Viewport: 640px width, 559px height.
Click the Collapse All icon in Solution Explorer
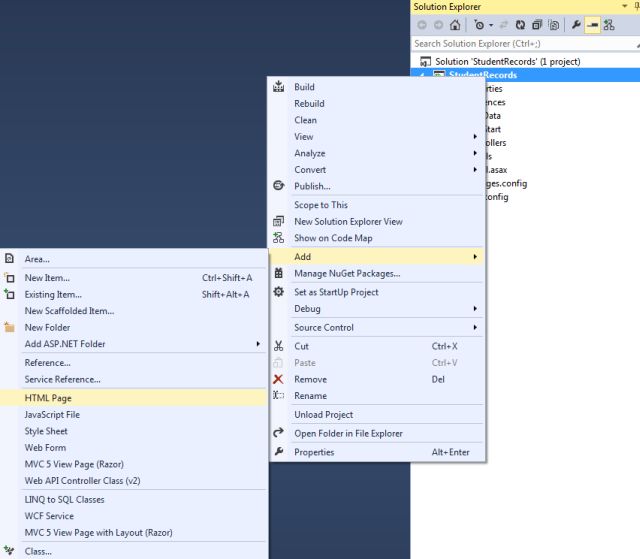pos(537,25)
